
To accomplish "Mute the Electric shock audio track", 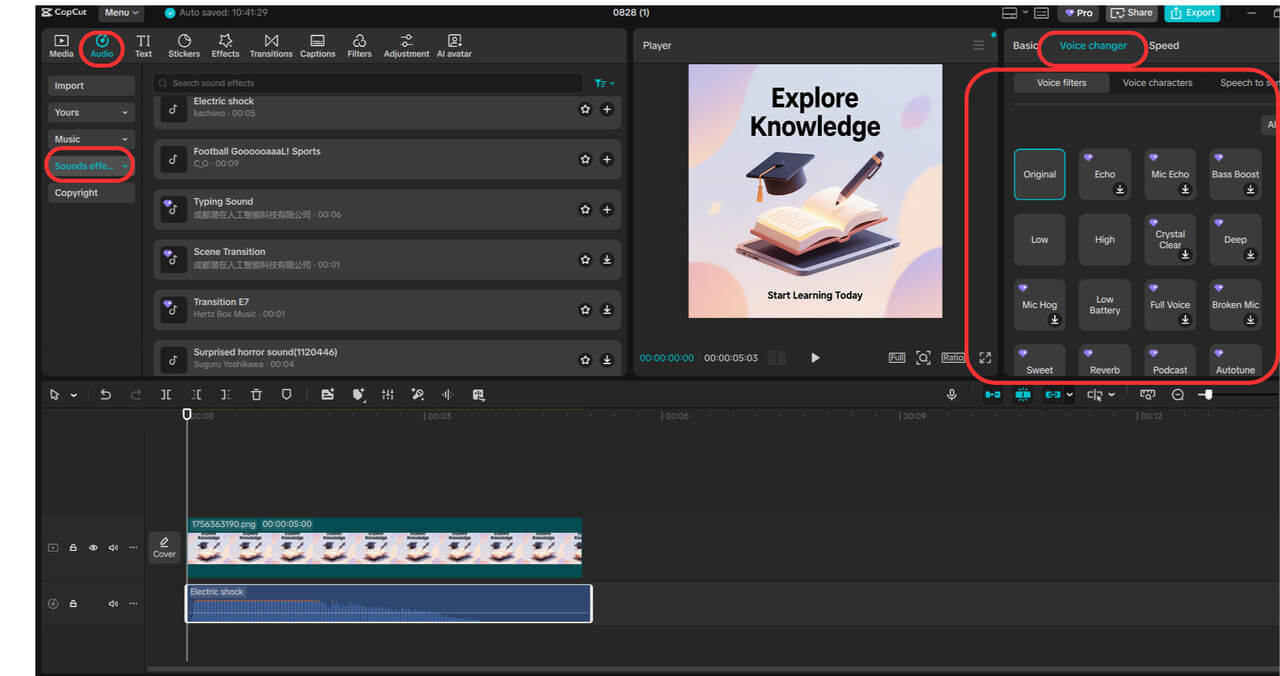I will point(113,603).
